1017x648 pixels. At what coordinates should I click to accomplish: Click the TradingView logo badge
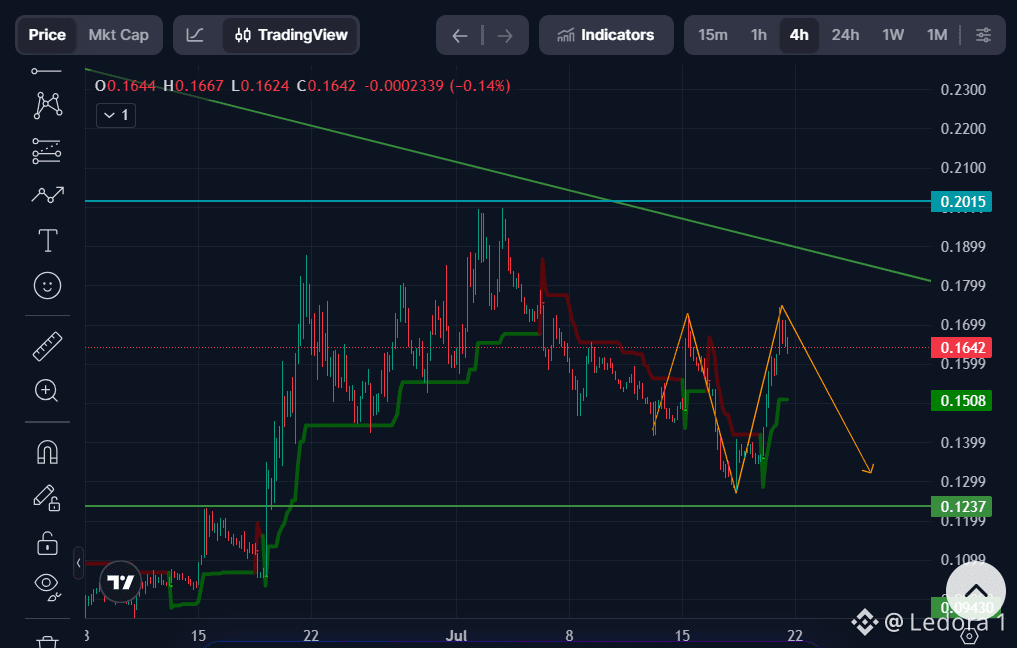121,582
